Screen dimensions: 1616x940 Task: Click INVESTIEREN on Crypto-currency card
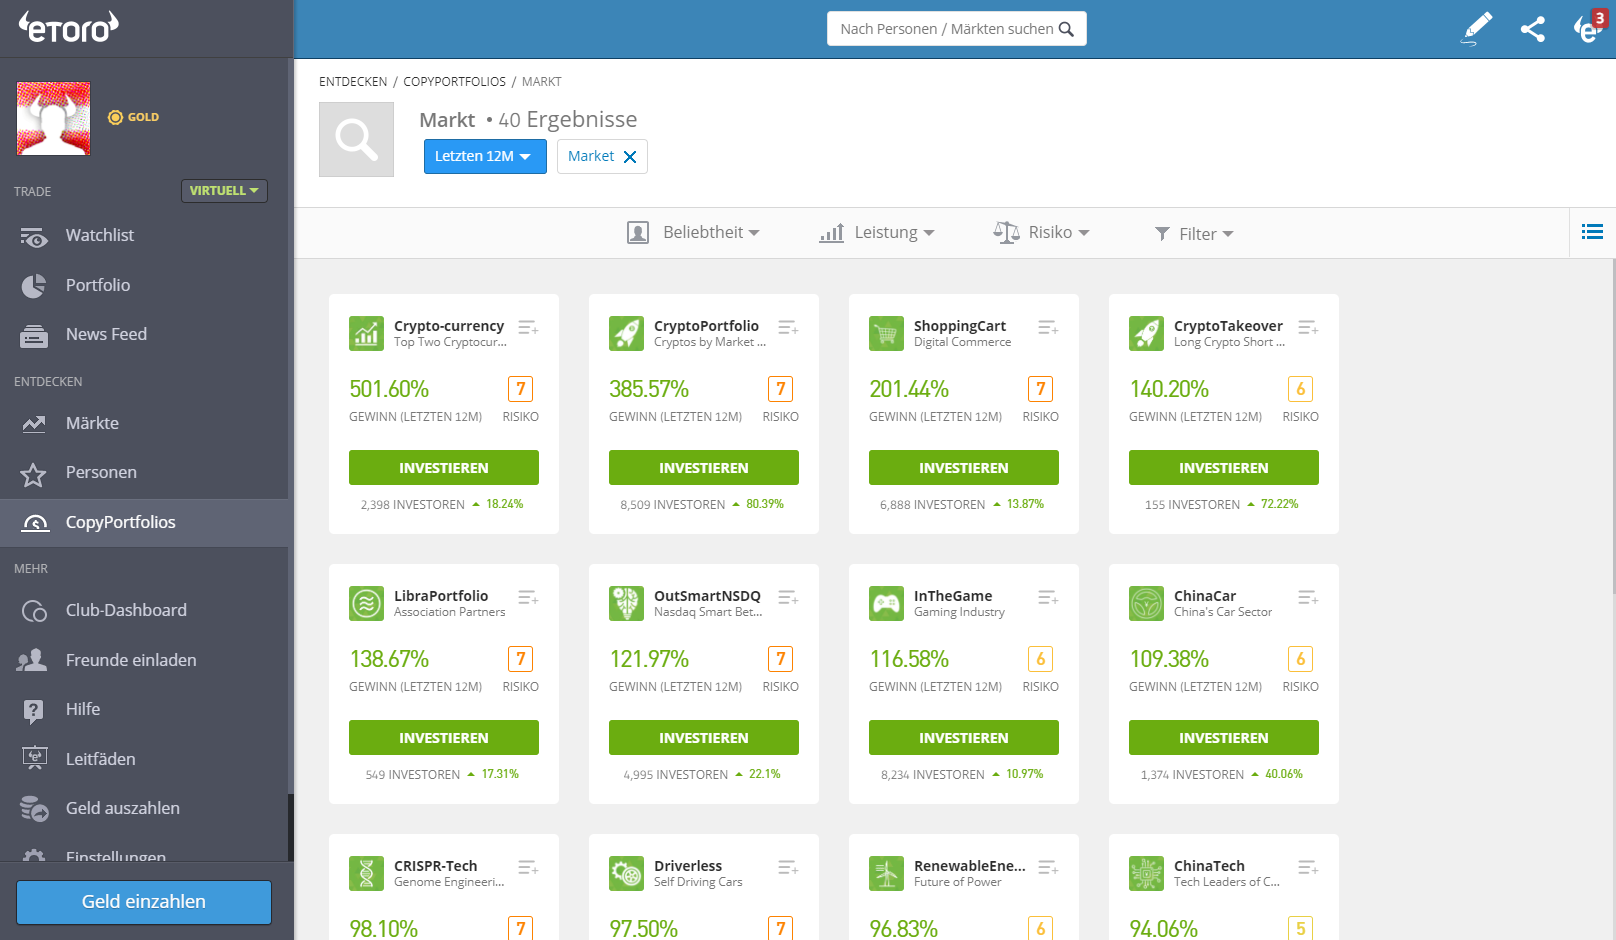[444, 468]
